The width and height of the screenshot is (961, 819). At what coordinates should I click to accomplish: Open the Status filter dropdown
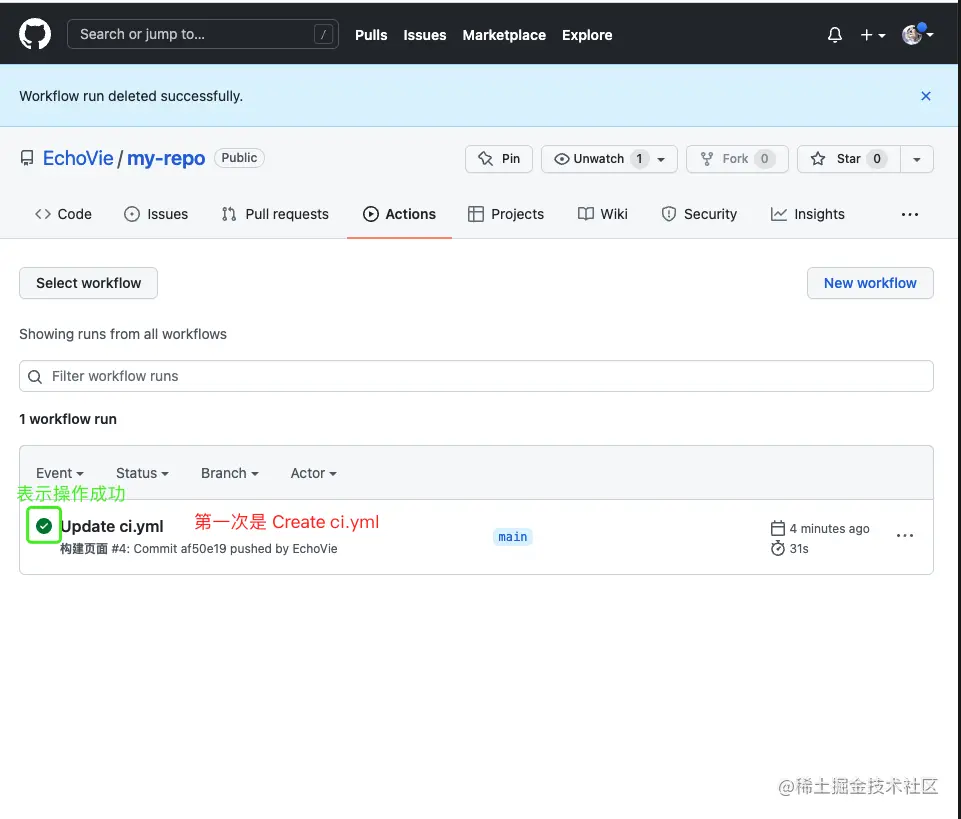pyautogui.click(x=142, y=473)
